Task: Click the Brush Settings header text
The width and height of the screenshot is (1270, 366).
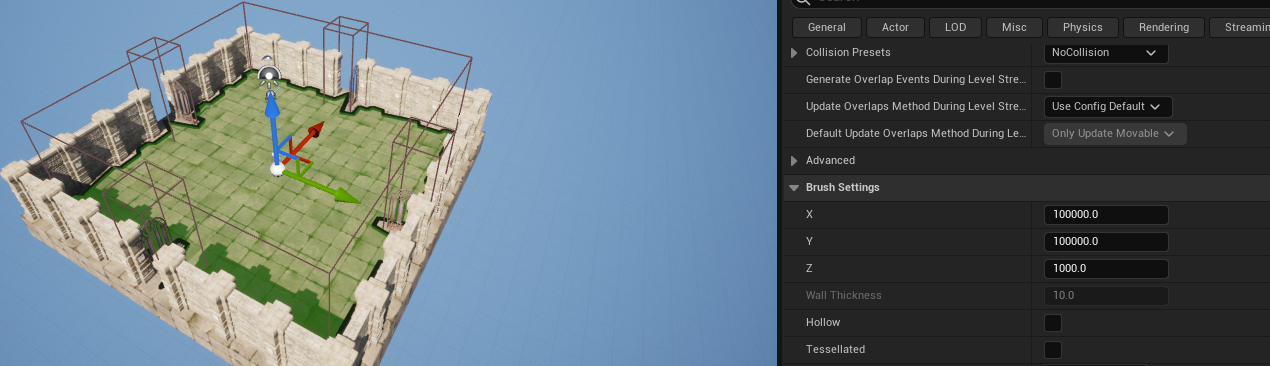Action: pyautogui.click(x=842, y=187)
